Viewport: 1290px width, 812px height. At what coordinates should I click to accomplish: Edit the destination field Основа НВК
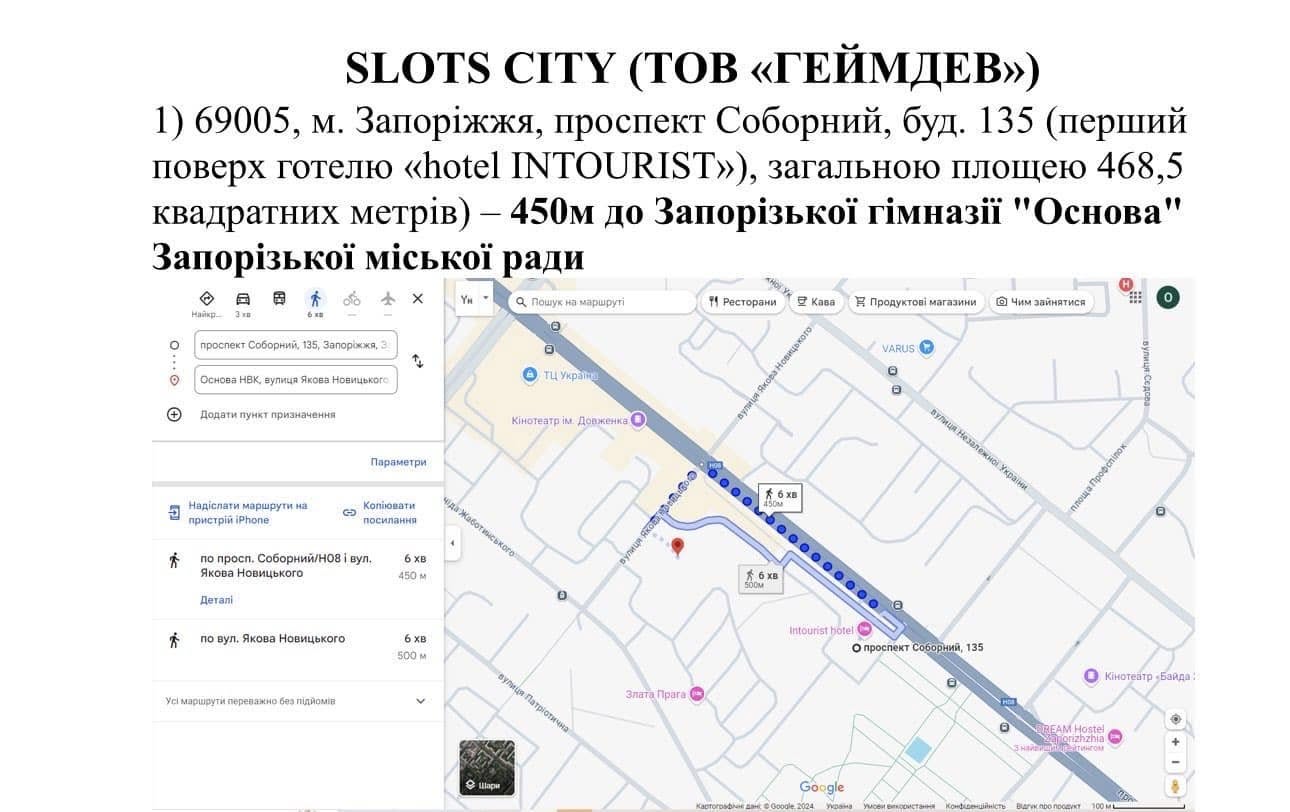point(296,380)
